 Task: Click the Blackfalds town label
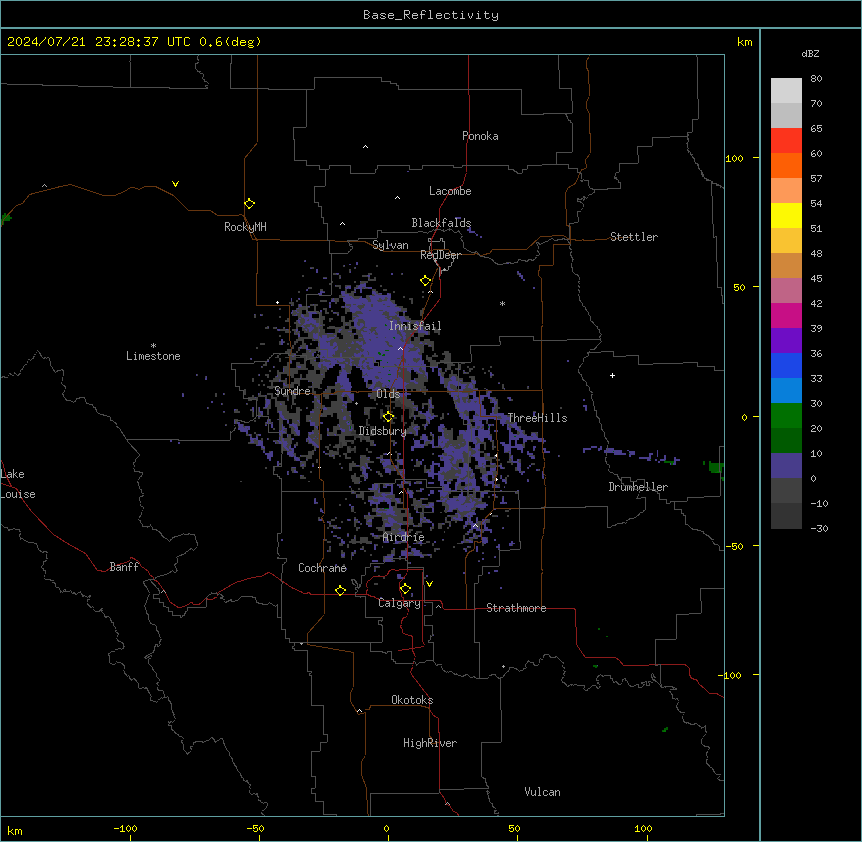pos(441,223)
